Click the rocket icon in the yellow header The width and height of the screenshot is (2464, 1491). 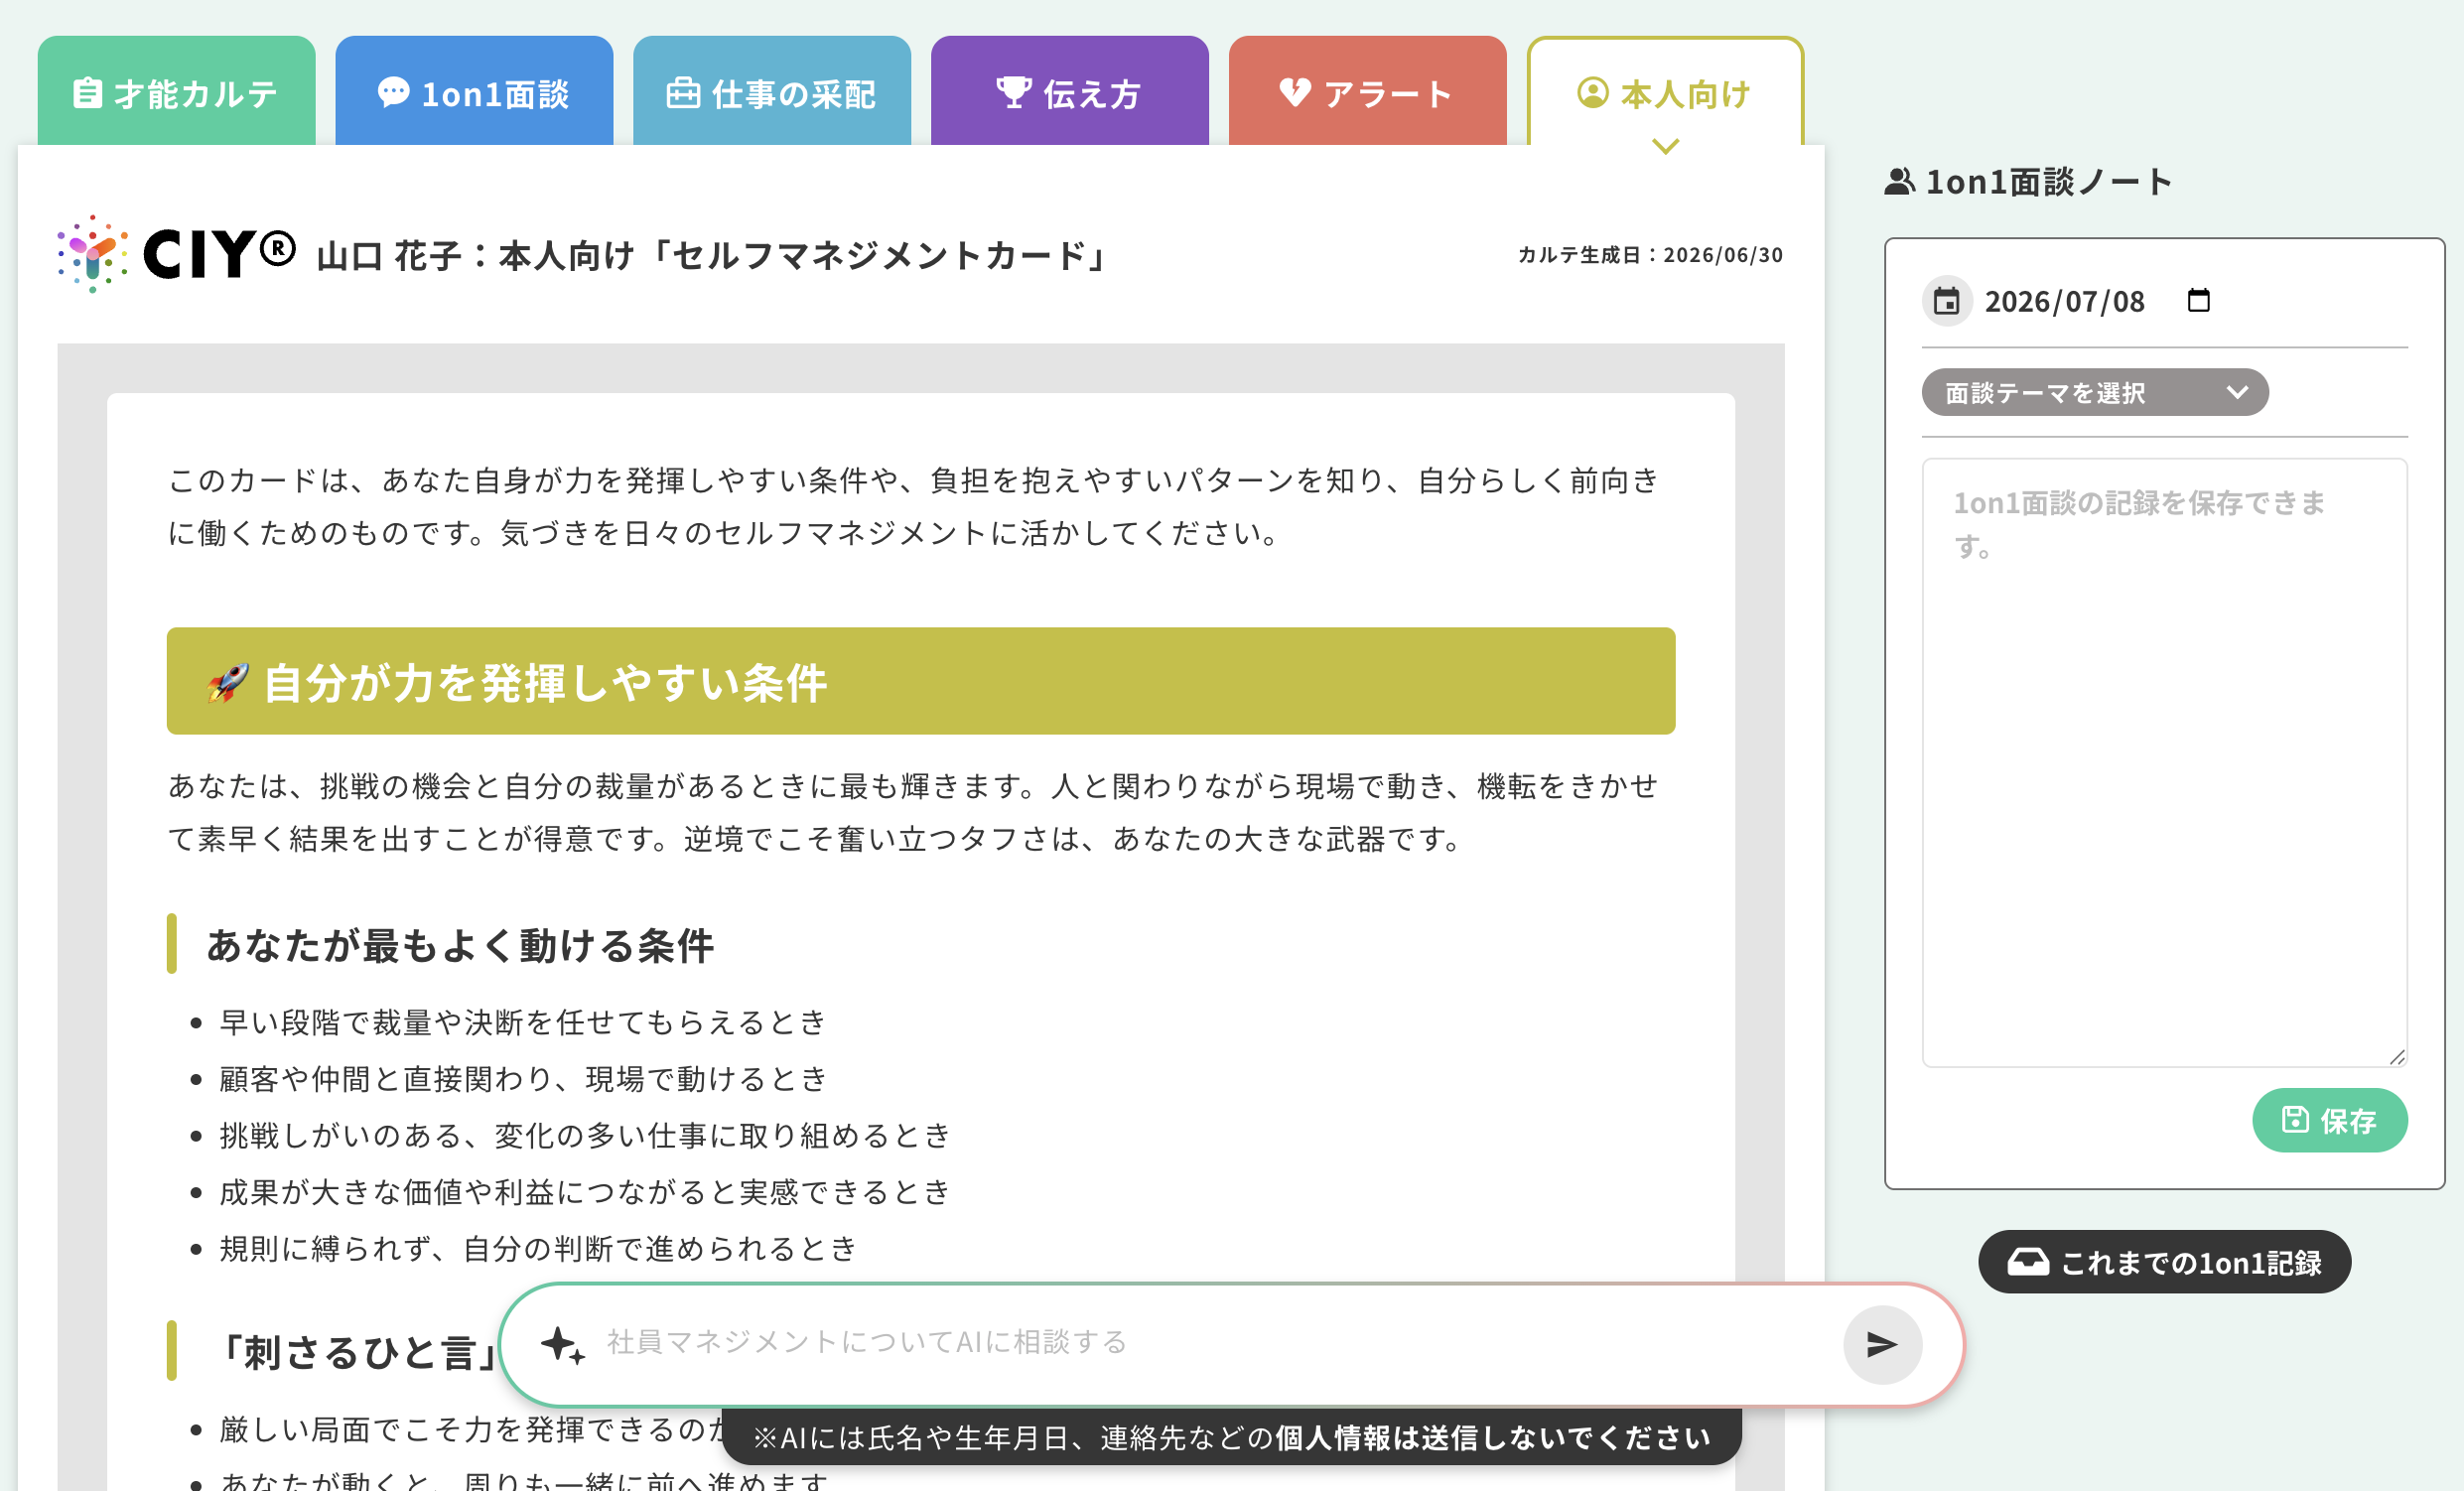coord(227,683)
